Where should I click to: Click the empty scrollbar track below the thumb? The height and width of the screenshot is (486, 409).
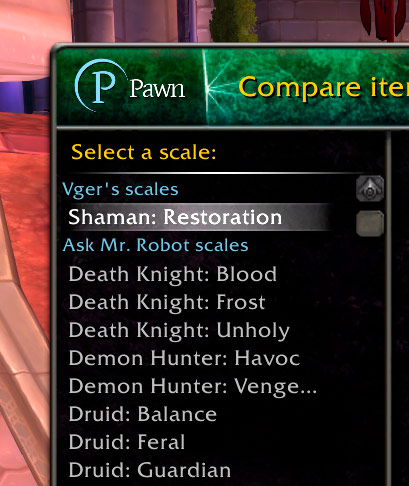pos(370,360)
